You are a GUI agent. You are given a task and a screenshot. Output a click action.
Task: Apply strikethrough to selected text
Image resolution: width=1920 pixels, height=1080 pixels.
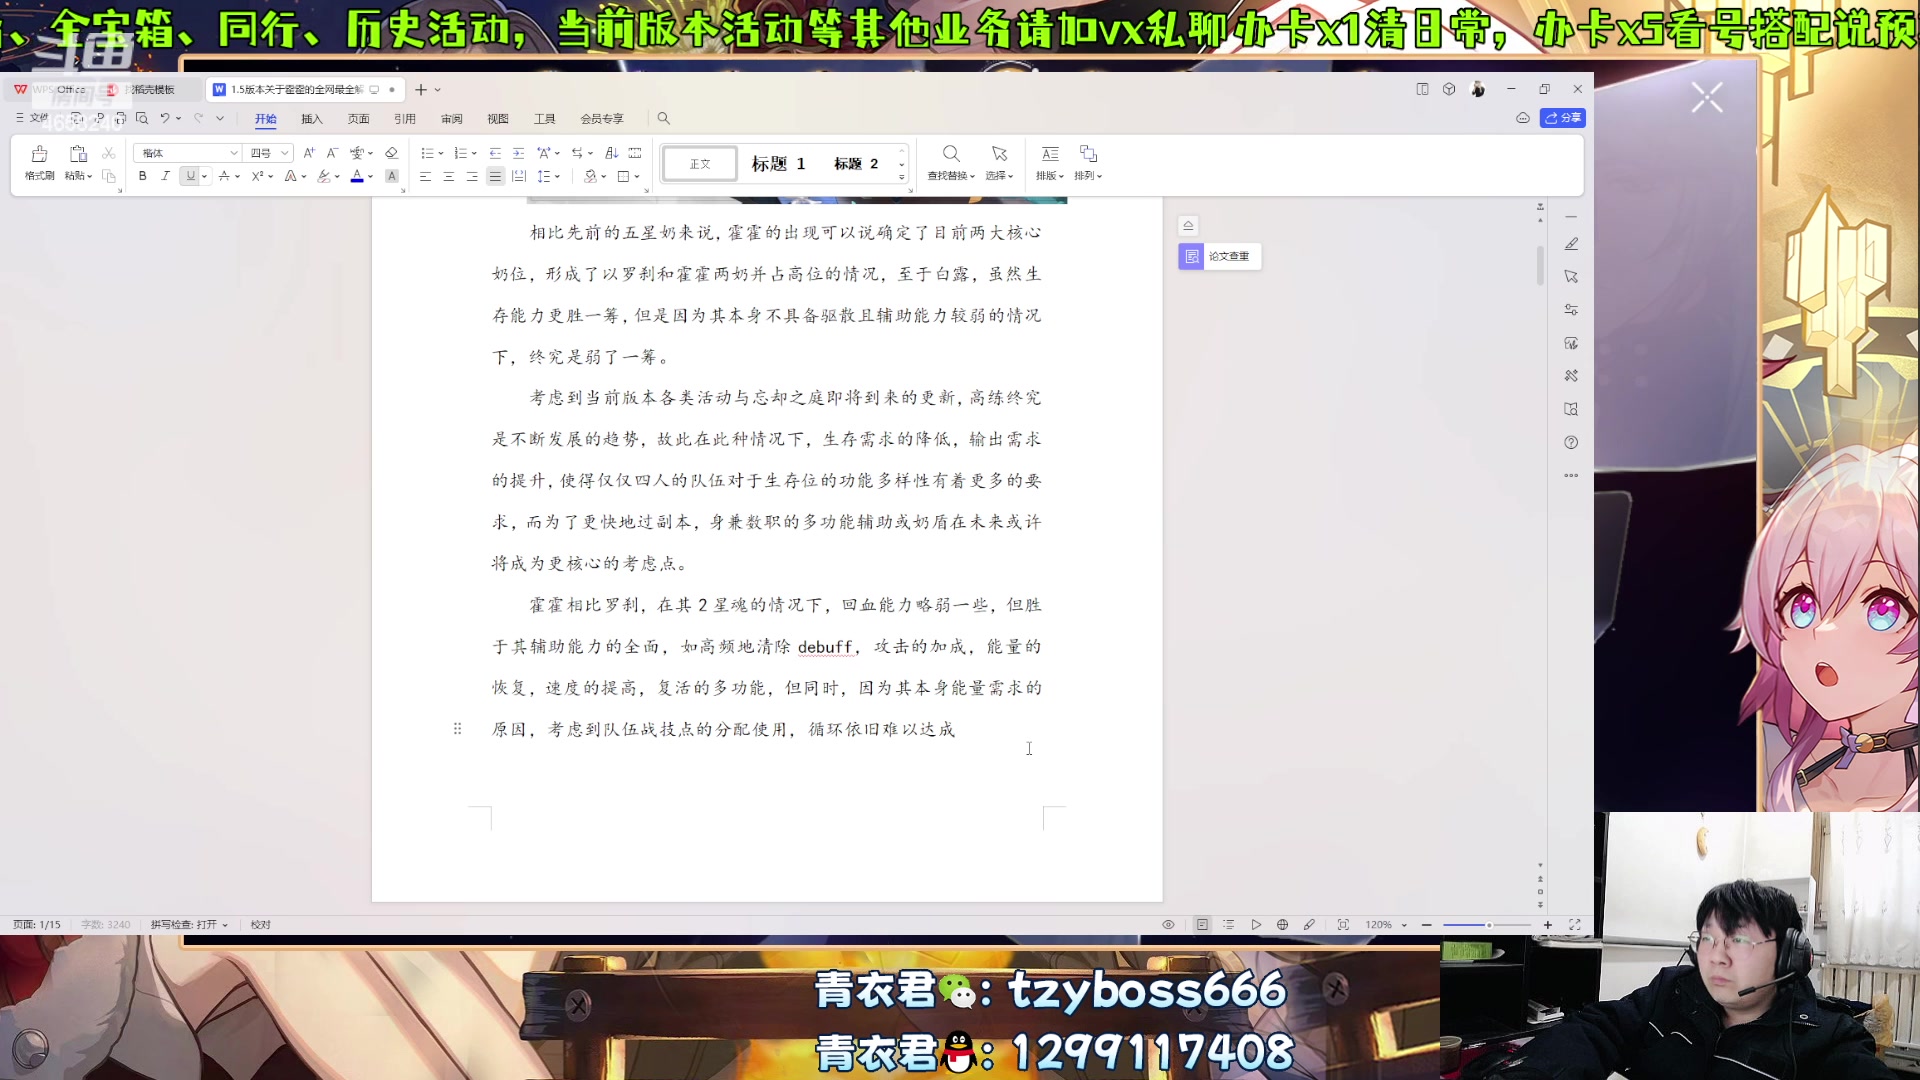coord(224,175)
